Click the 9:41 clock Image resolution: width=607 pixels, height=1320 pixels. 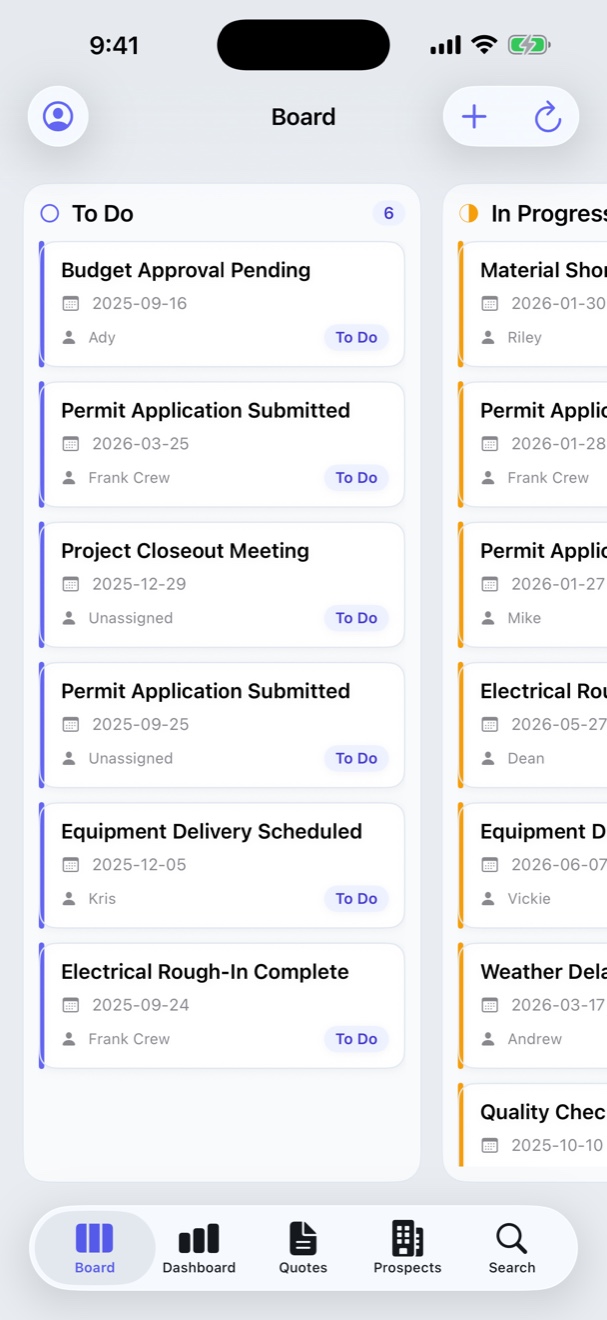point(114,45)
